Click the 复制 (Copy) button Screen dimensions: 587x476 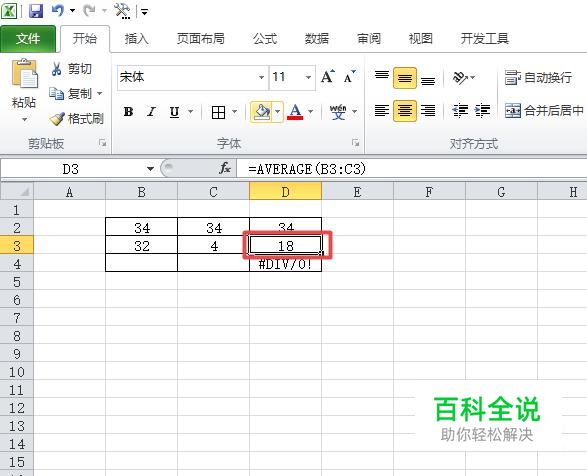click(71, 93)
